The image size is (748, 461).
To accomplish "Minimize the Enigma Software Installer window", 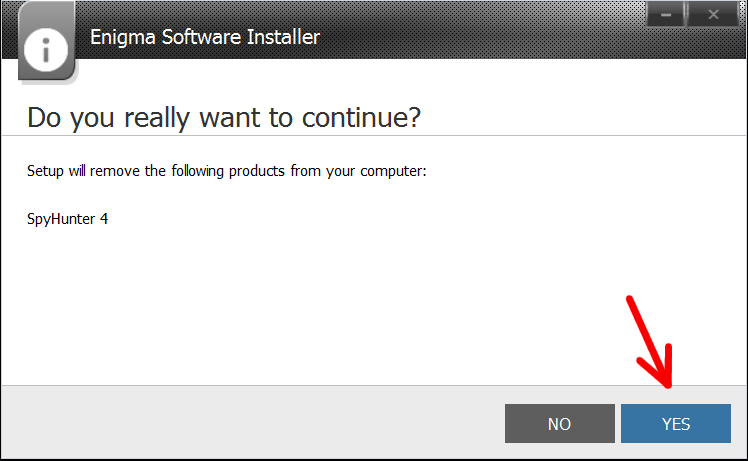I will tap(666, 15).
